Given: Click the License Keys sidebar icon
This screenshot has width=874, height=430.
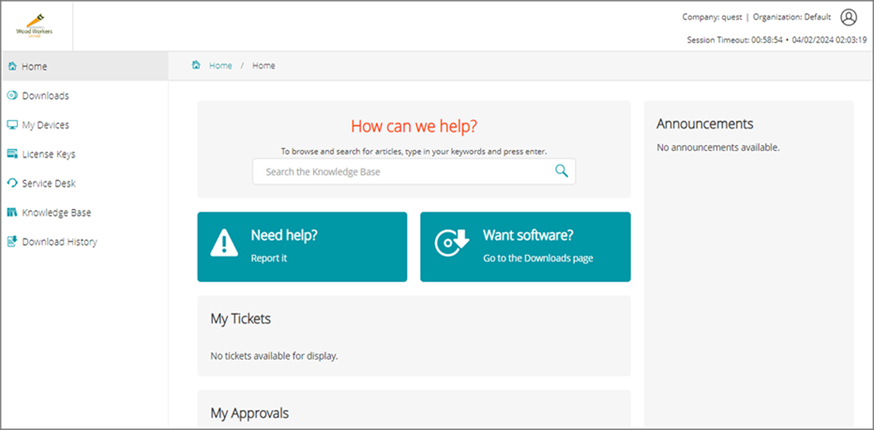Looking at the screenshot, I should pyautogui.click(x=12, y=154).
